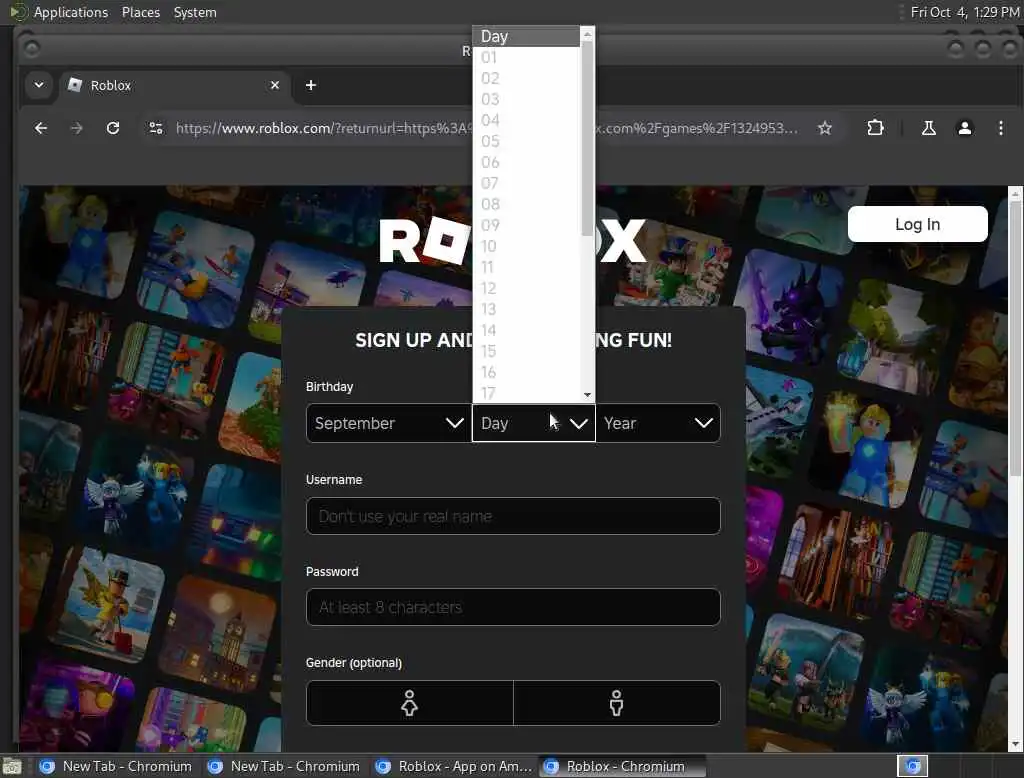Open the Chrome Labs flask icon
1024x778 pixels.
click(928, 128)
